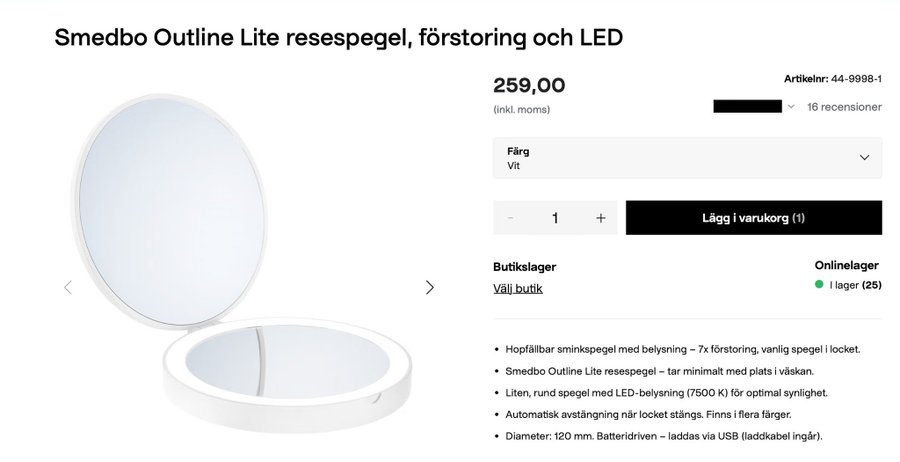Click the green in-stock status dot
900x462 pixels.
click(x=818, y=285)
